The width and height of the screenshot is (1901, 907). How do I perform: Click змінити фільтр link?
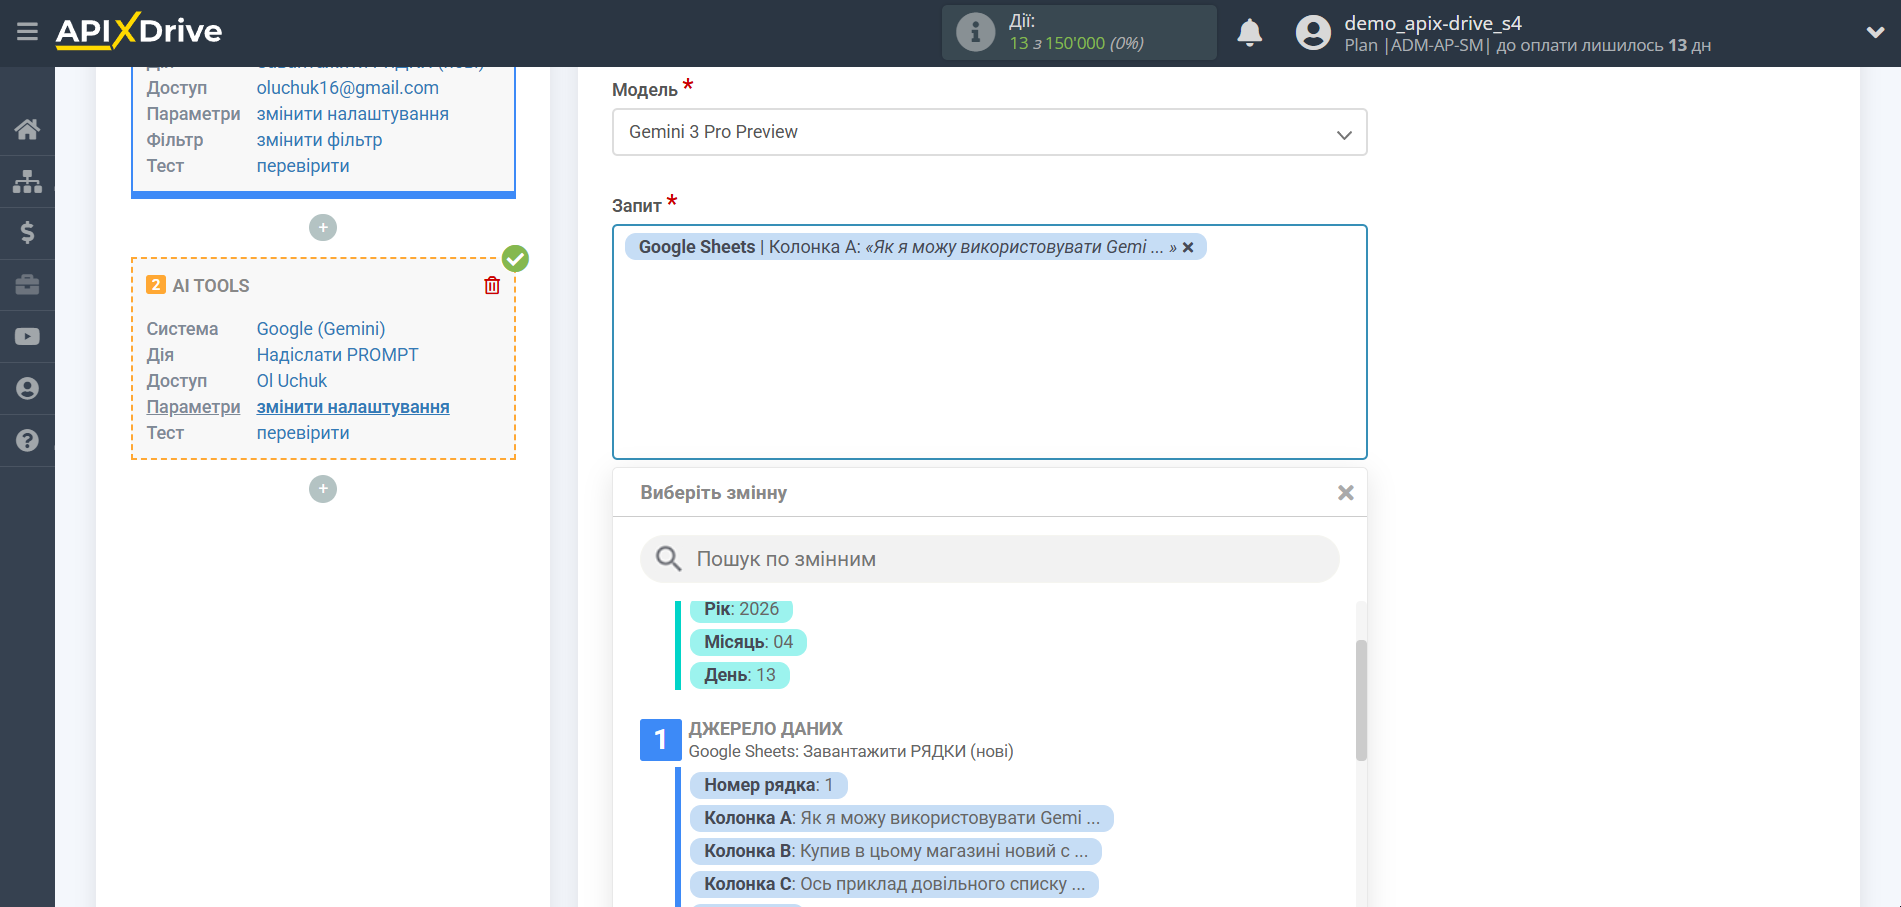click(x=319, y=140)
